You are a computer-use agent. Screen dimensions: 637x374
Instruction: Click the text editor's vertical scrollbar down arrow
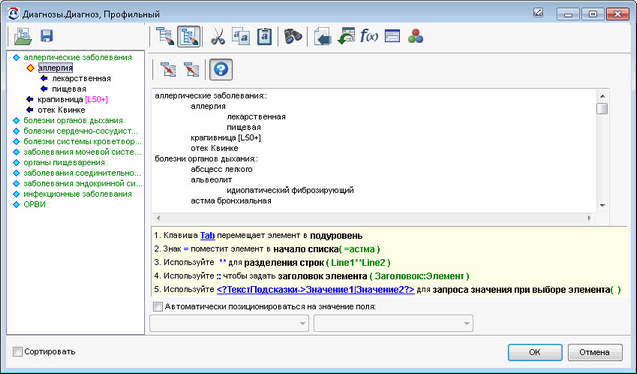point(602,205)
